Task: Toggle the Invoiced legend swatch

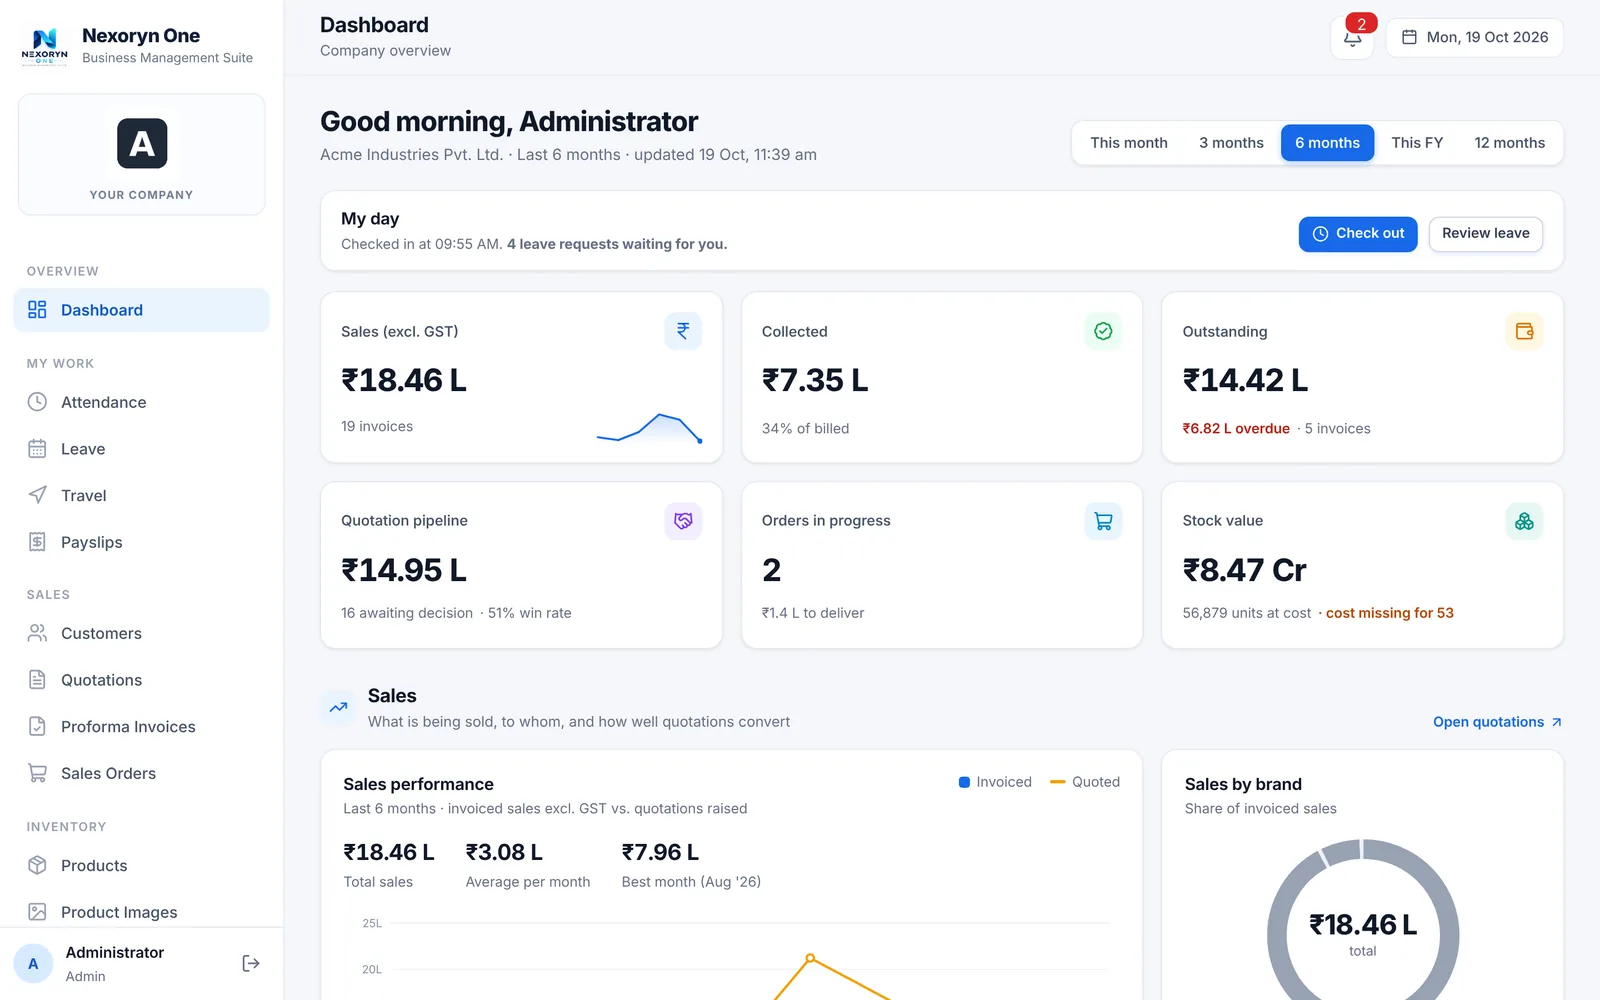Action: click(965, 782)
